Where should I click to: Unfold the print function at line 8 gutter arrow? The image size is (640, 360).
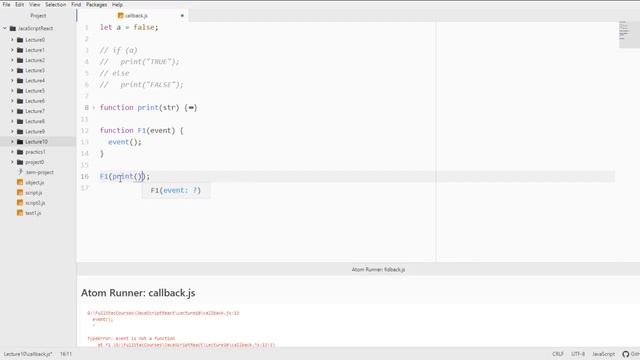tap(93, 108)
